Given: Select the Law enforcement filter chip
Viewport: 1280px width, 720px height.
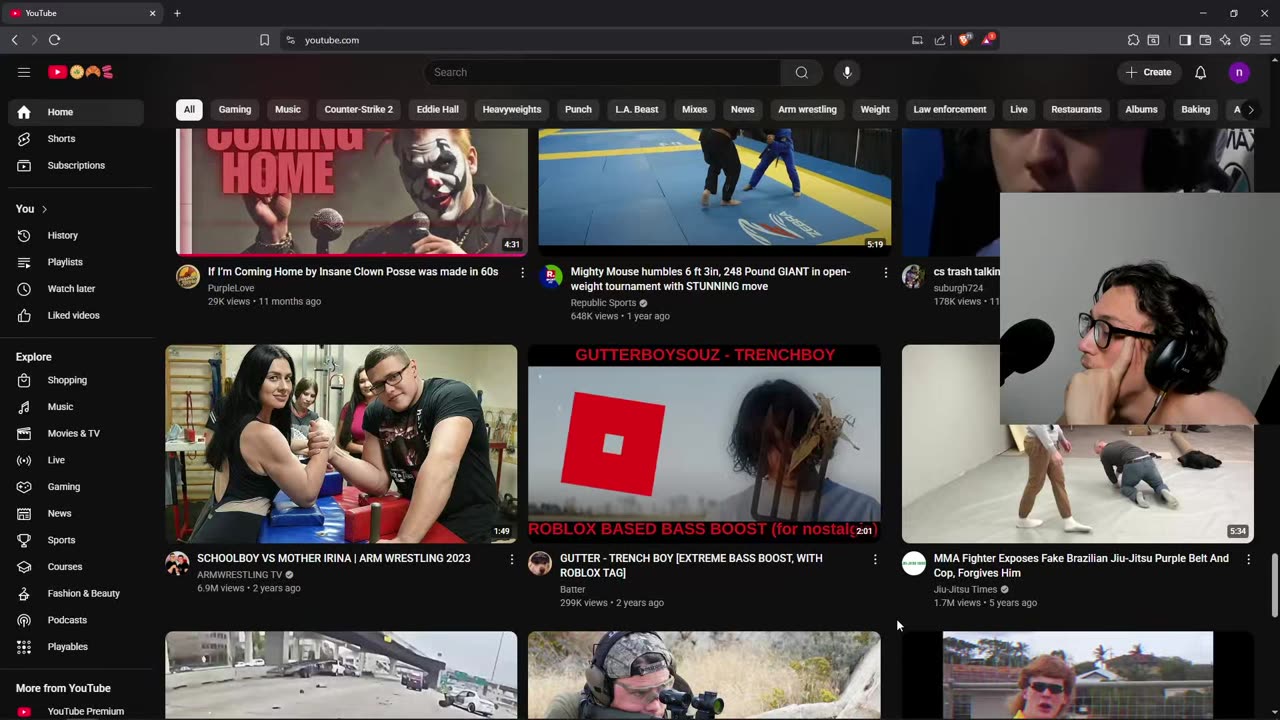Looking at the screenshot, I should [950, 110].
